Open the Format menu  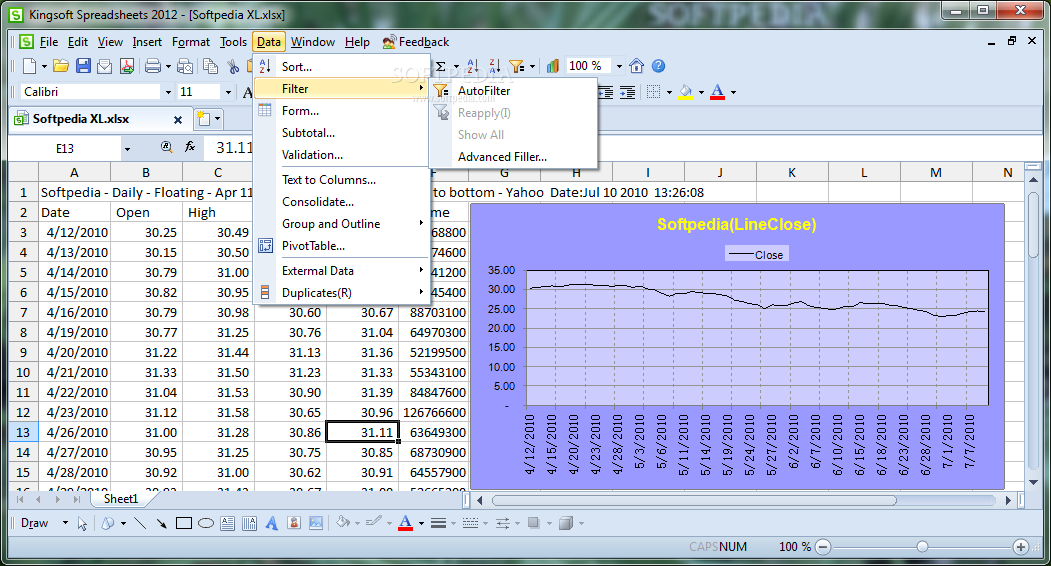tap(191, 42)
